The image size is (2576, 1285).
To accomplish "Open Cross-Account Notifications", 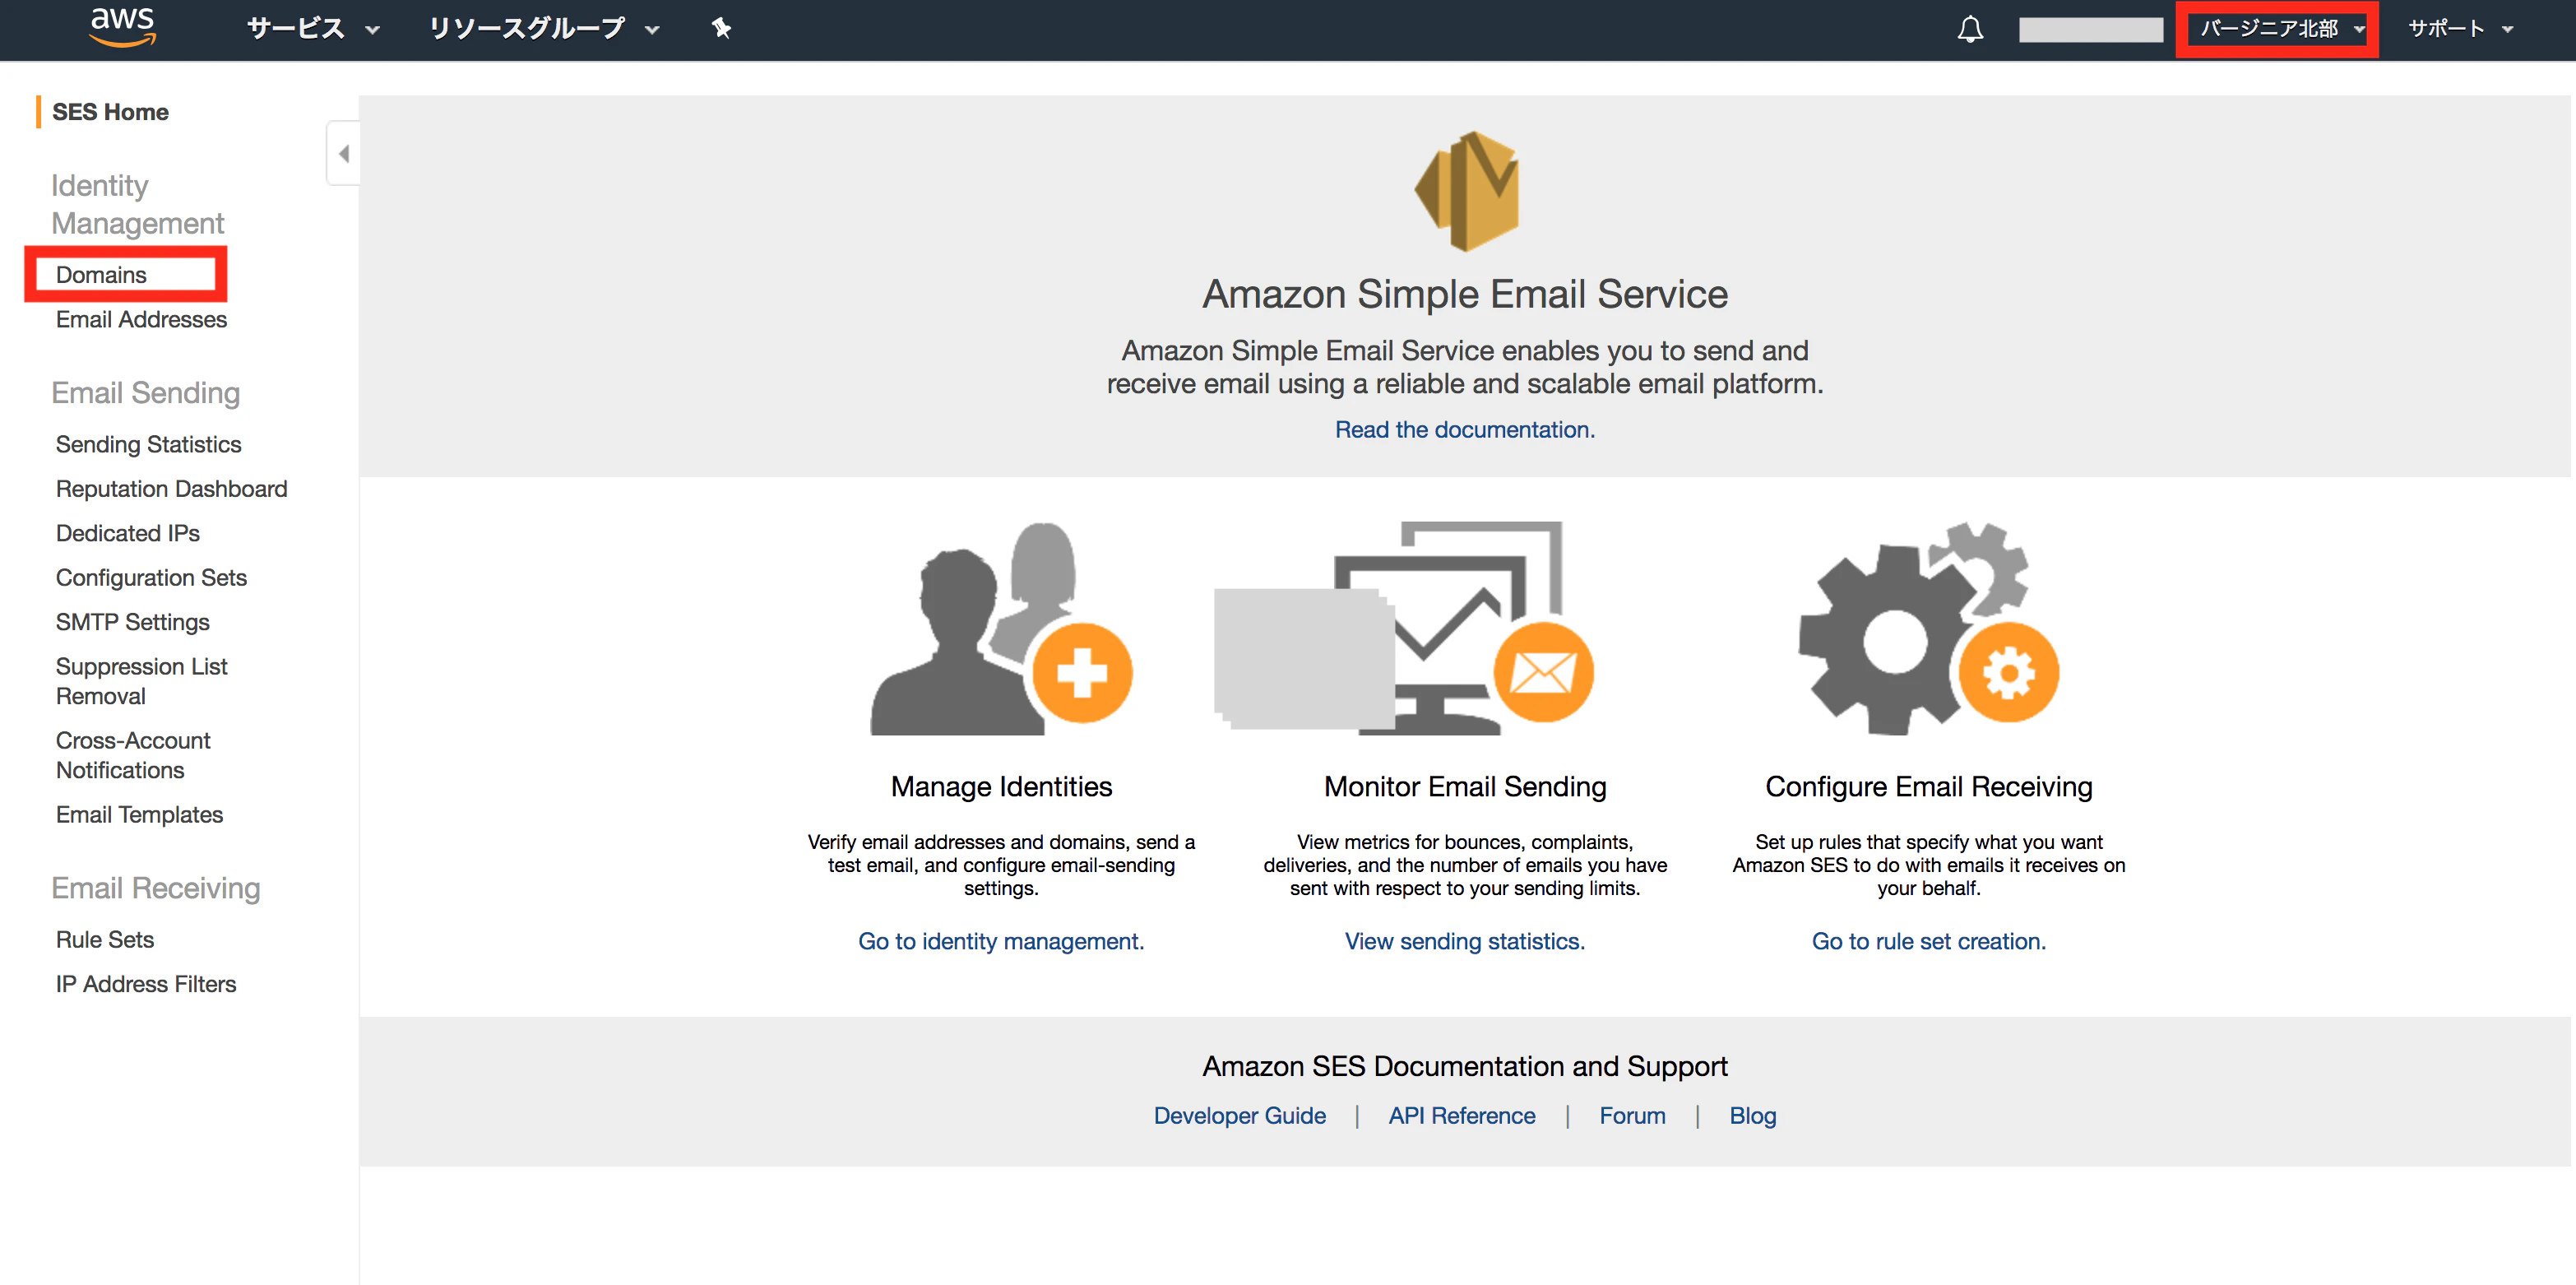I will pyautogui.click(x=133, y=755).
